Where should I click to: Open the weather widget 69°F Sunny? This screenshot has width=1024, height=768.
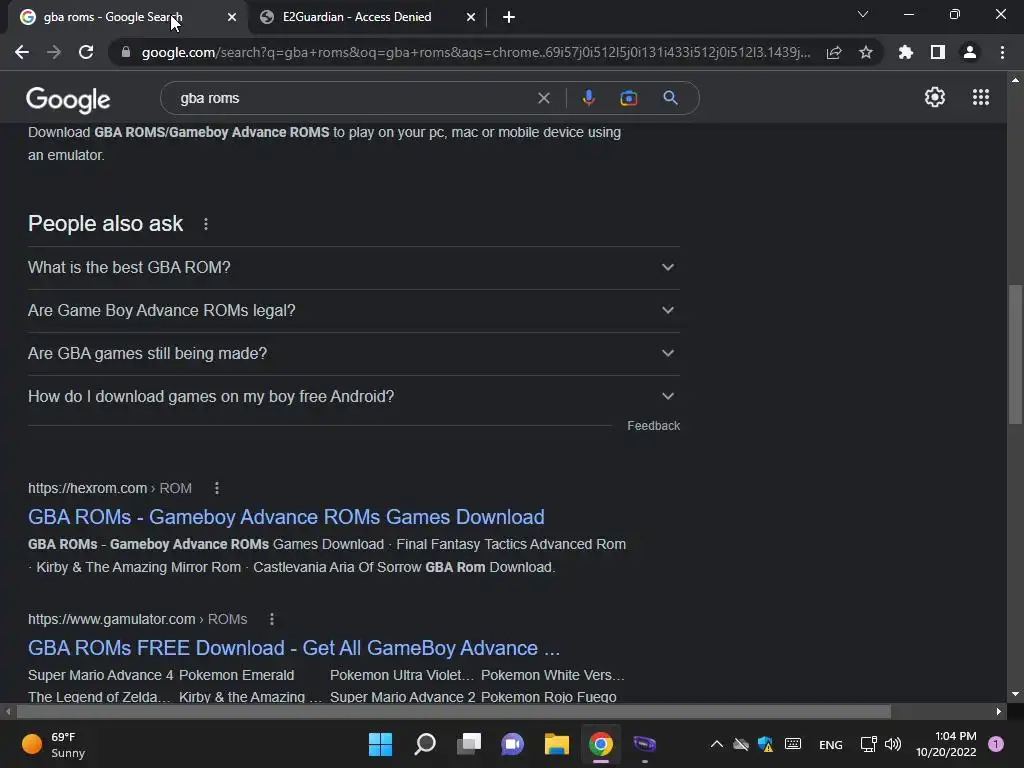(55, 744)
